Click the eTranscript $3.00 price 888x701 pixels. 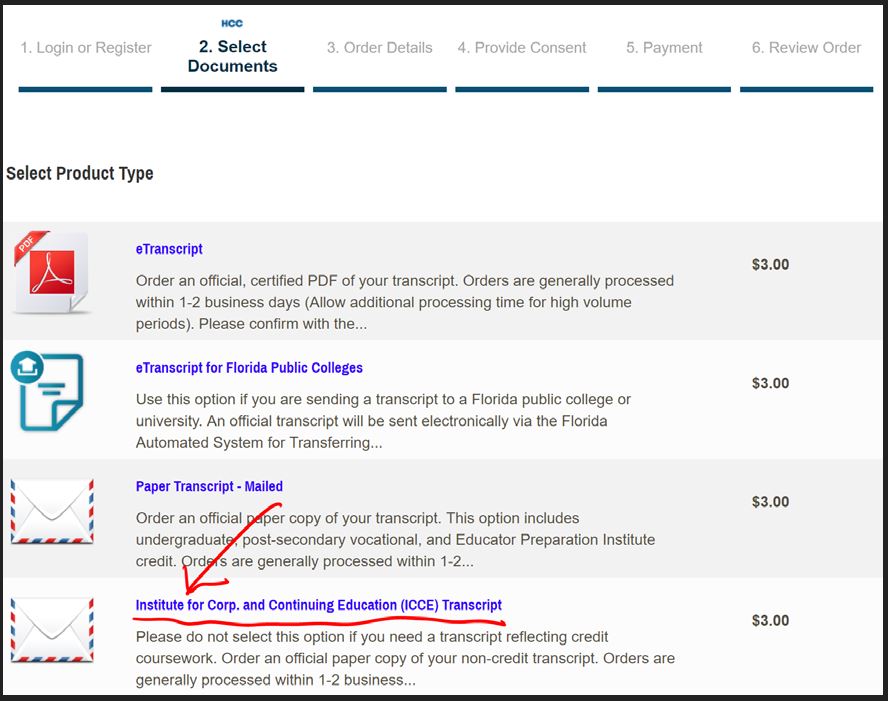tap(770, 265)
